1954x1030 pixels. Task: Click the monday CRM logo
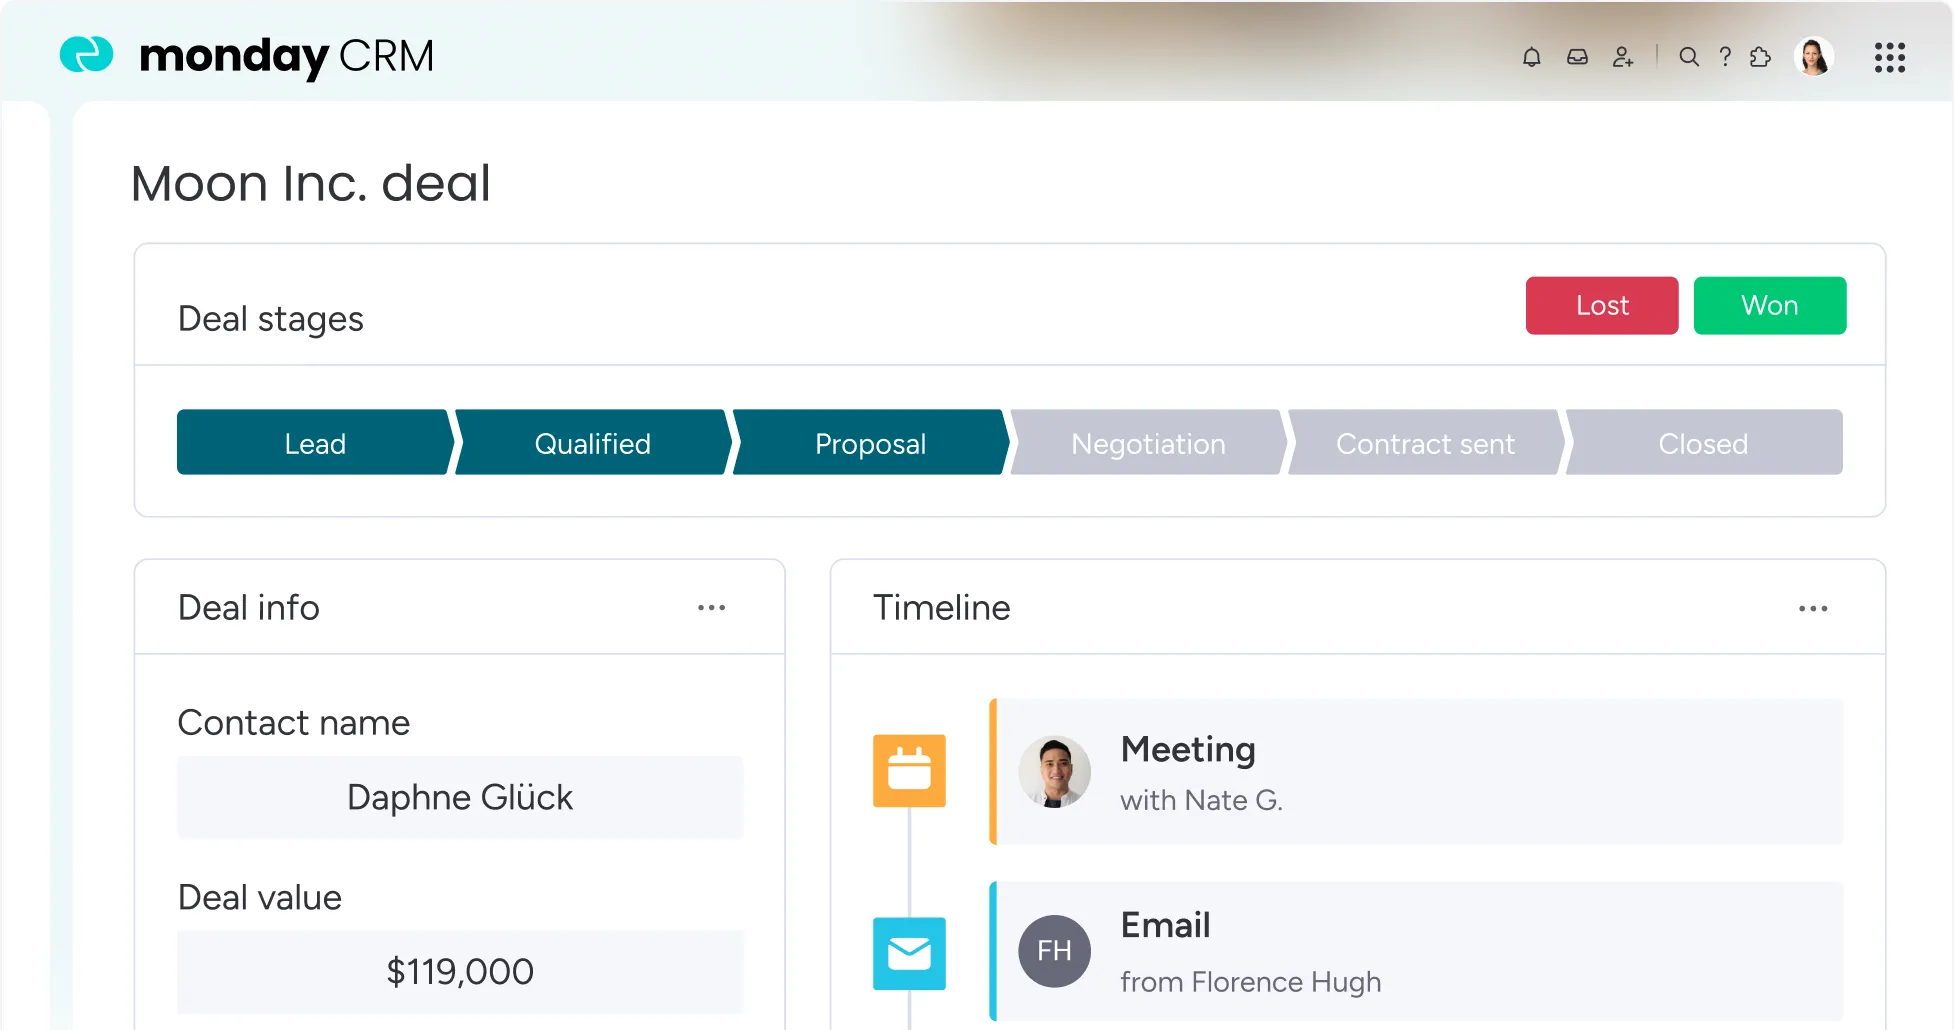(x=247, y=56)
